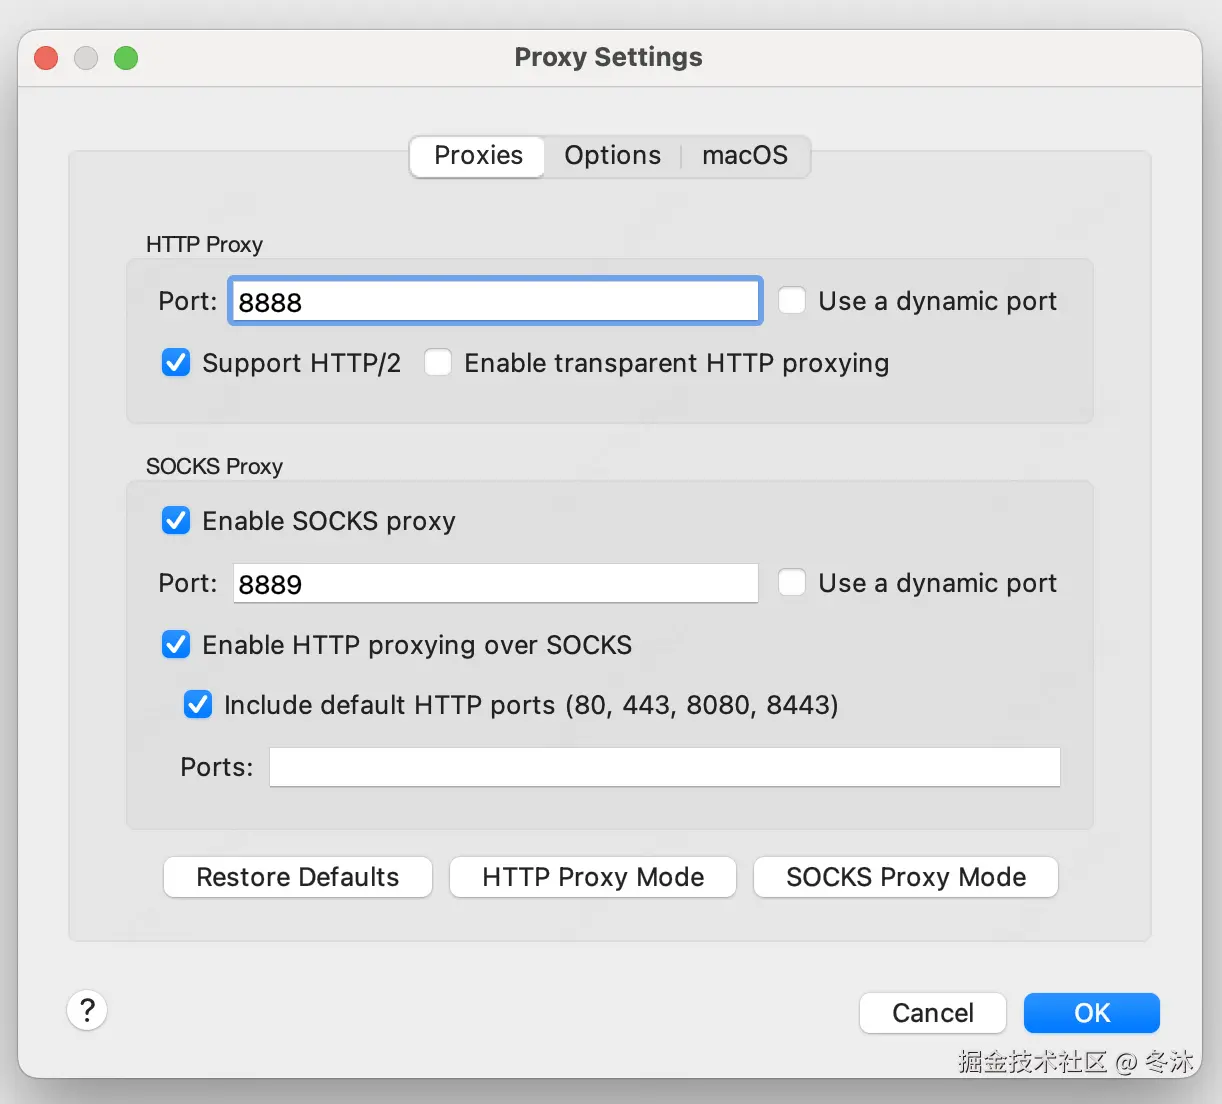This screenshot has height=1104, width=1222.
Task: Choose SOCKS Proxy Mode button
Action: 905,877
